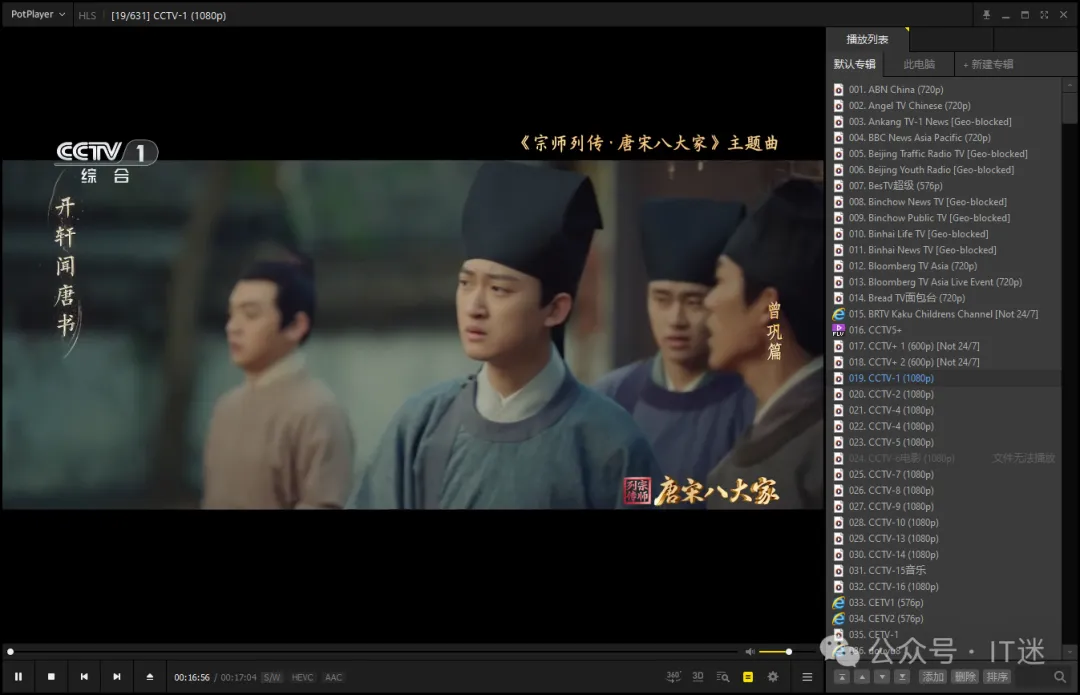Click the playback seek bar

372,652
